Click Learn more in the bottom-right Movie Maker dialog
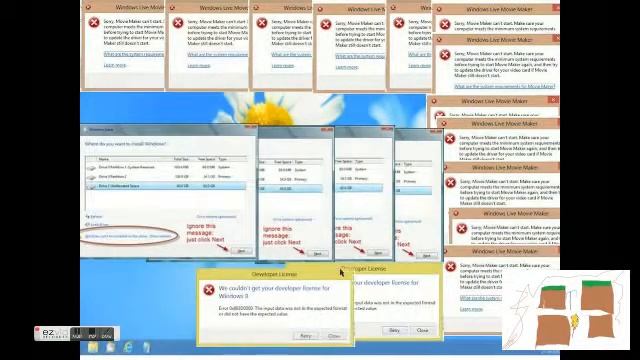This screenshot has height=360, width=640. click(471, 309)
